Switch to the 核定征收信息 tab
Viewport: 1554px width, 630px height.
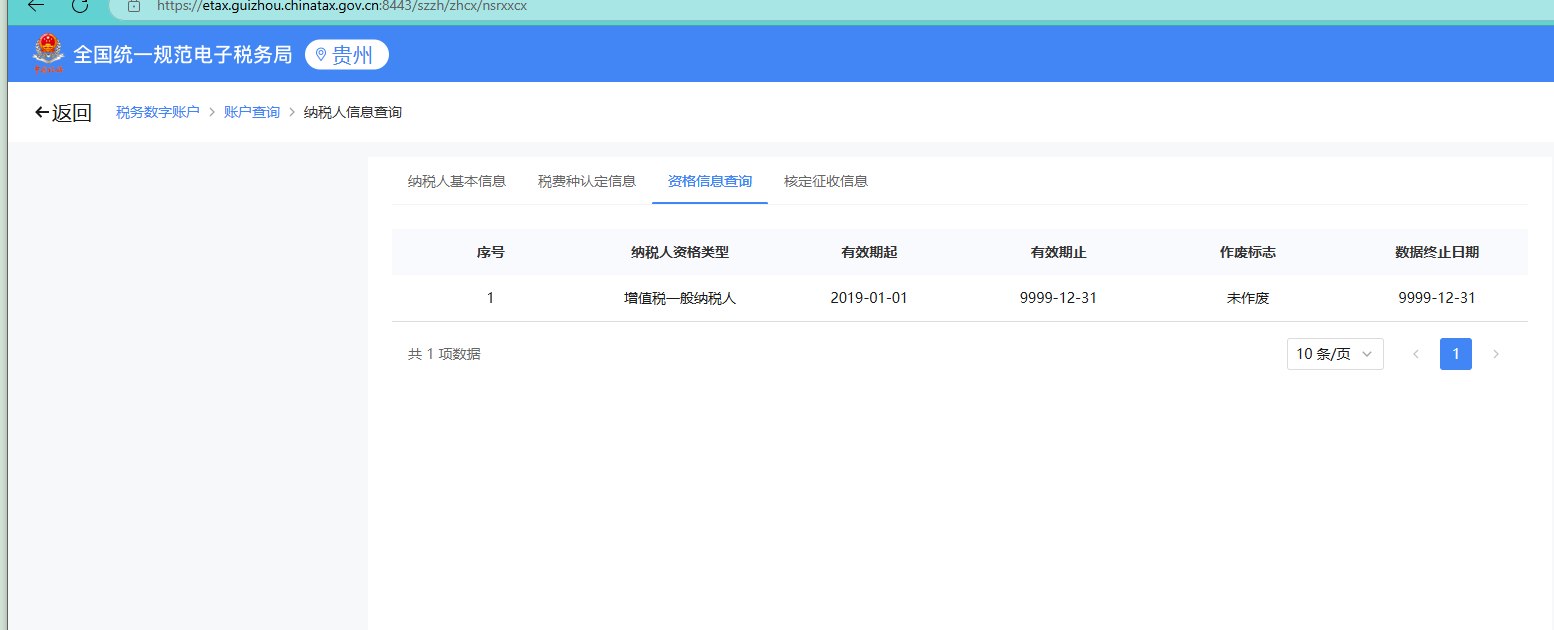(x=826, y=181)
